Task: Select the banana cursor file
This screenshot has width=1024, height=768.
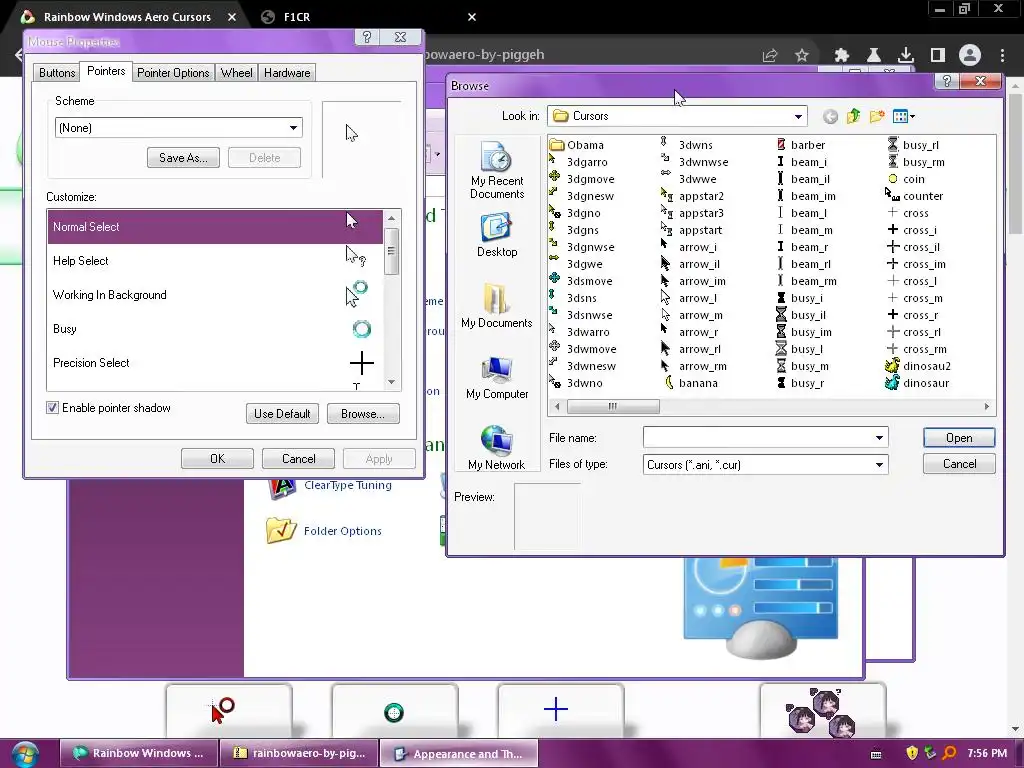Action: click(x=691, y=383)
